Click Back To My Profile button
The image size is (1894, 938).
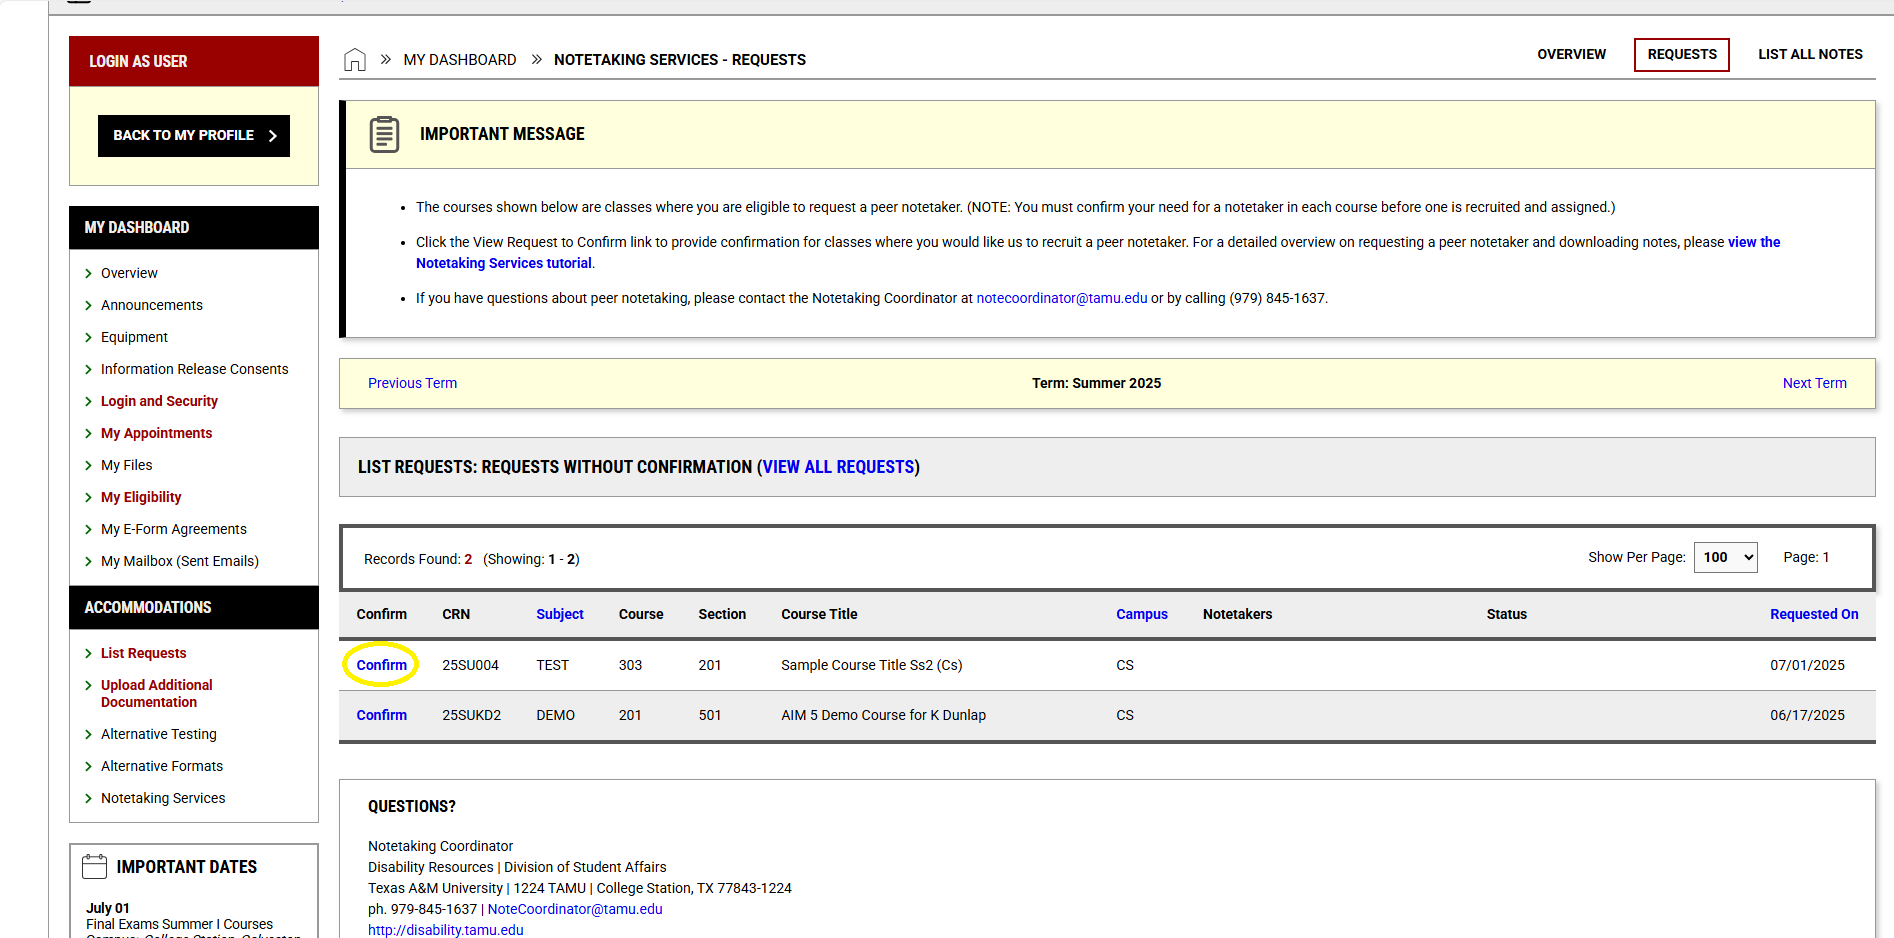[x=194, y=136]
